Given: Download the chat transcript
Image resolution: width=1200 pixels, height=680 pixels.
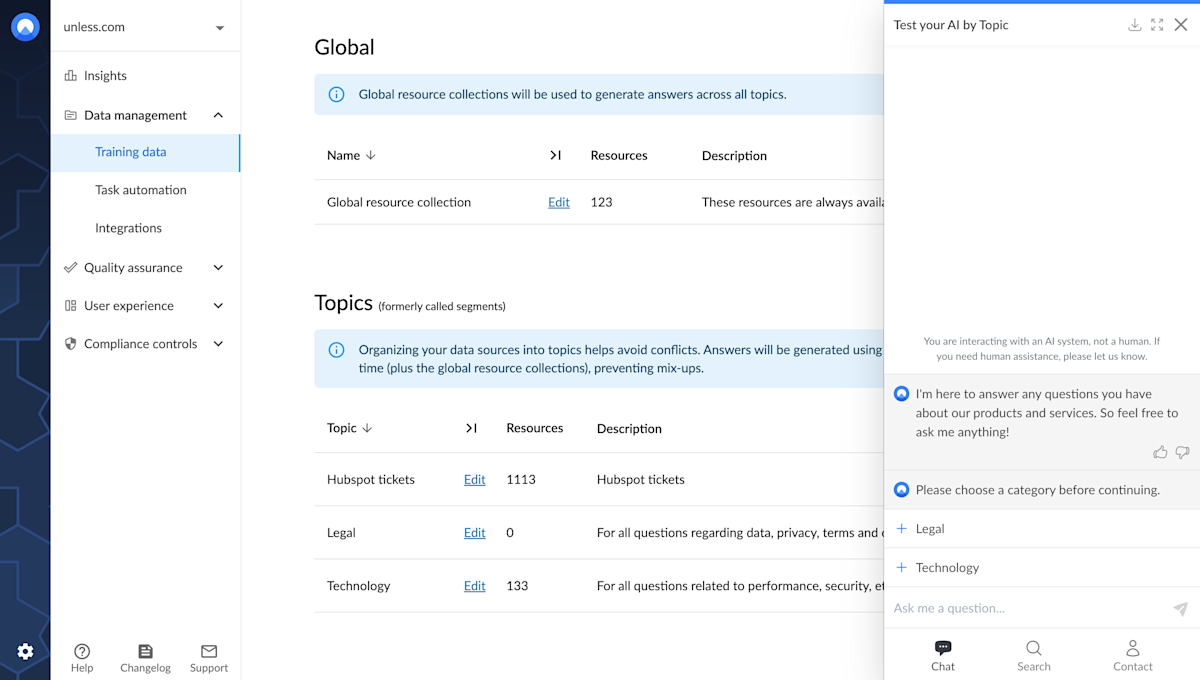Looking at the screenshot, I should coord(1134,24).
